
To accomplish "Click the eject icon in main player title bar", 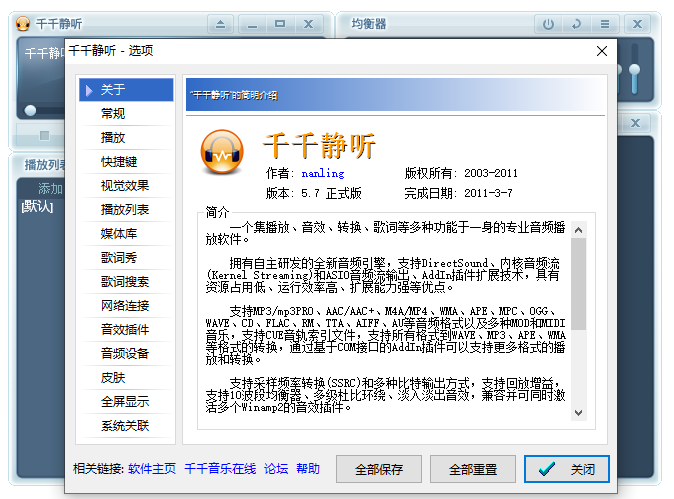I will [221, 23].
